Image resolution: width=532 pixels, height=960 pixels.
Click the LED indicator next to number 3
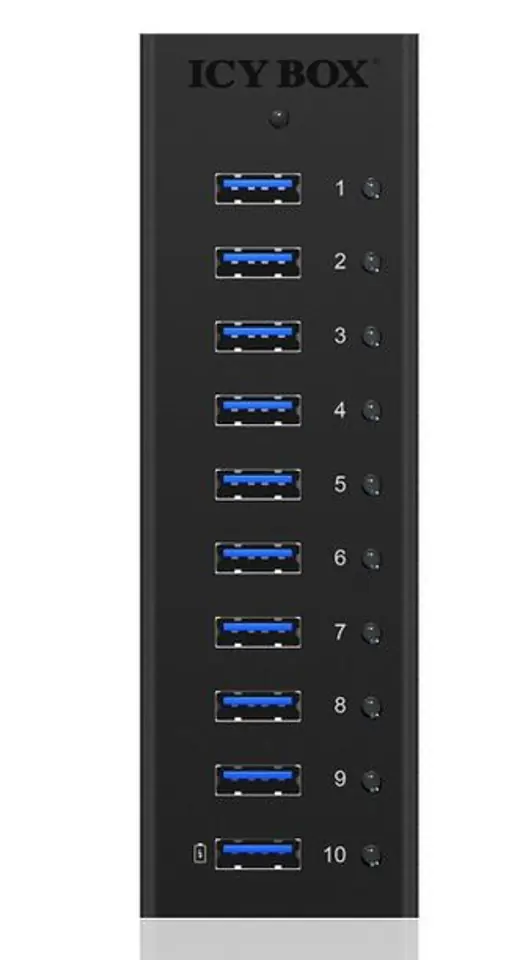click(x=371, y=337)
